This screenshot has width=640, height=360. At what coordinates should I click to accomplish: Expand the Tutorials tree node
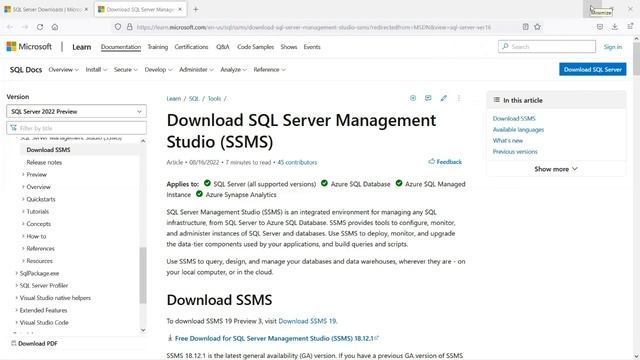pos(23,211)
